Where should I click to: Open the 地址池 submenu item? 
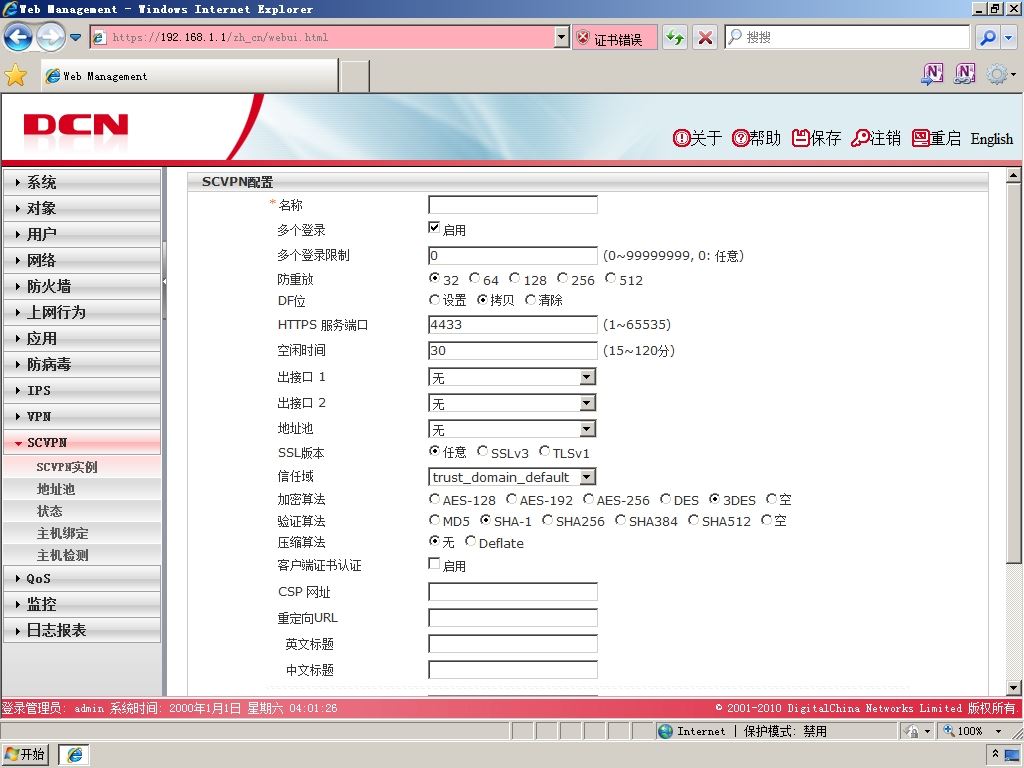(82, 488)
